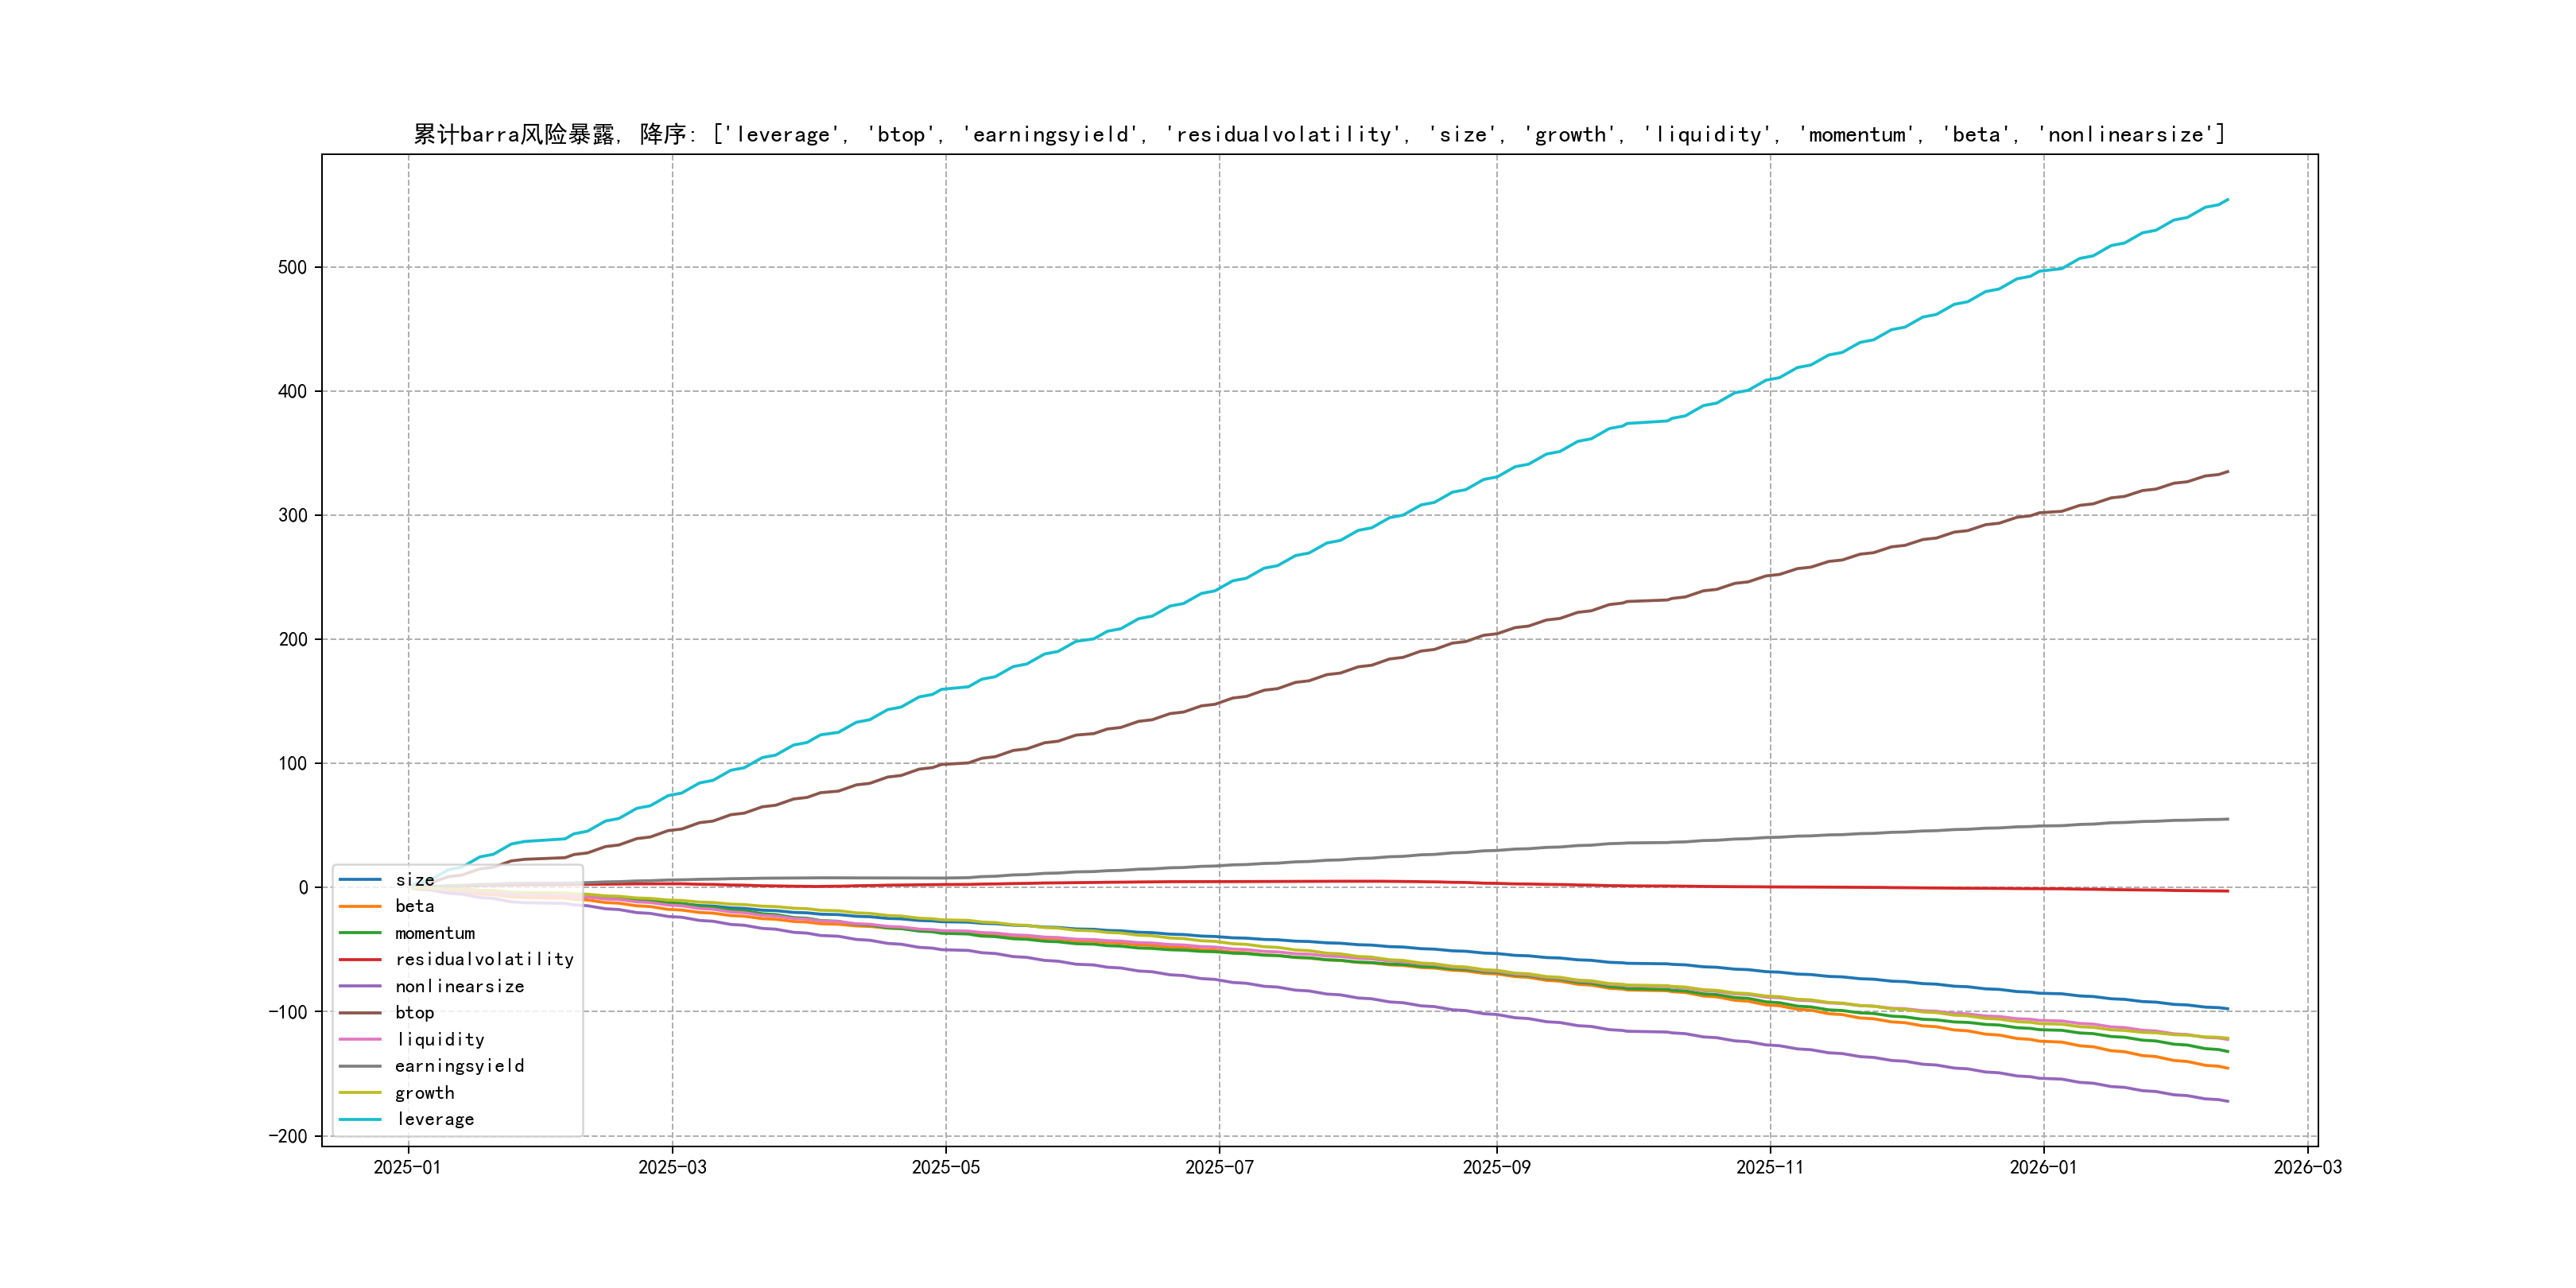Click the right endpoint of the purple nonlinearsize line
The width and height of the screenshot is (2576, 1288).
pos(2228,1101)
